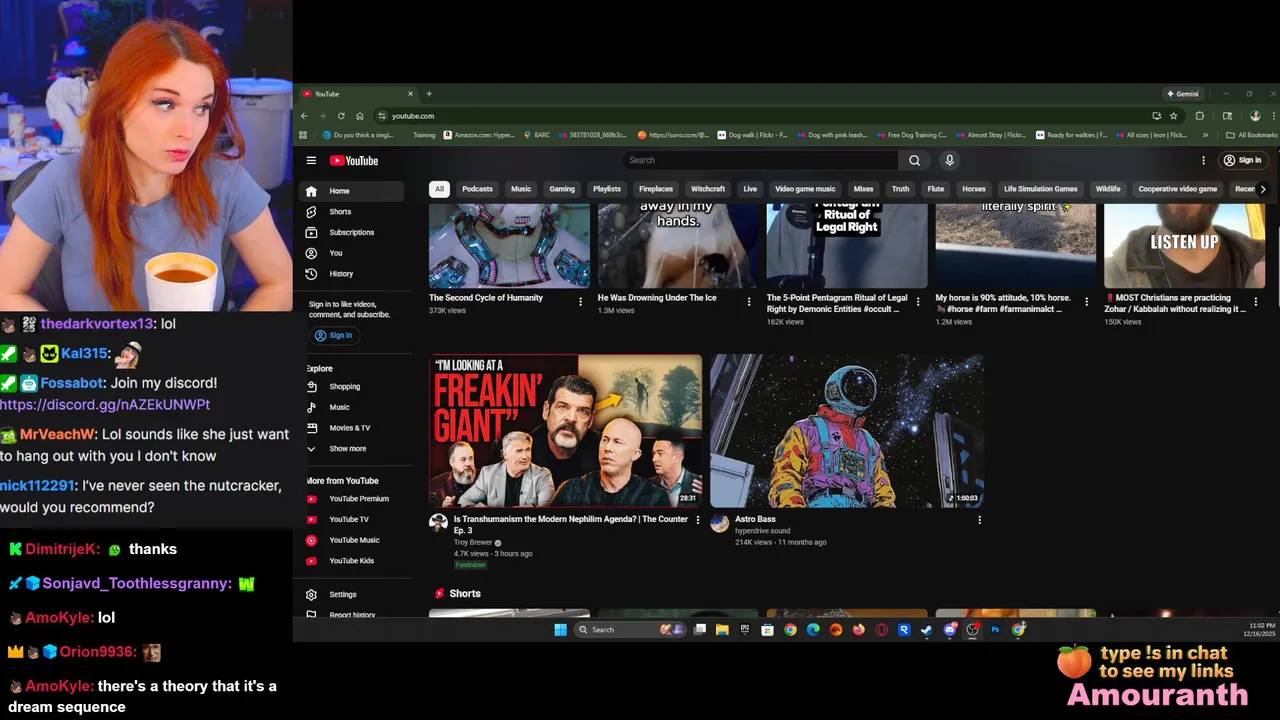
Task: Click Sign in button at top right
Action: click(1242, 160)
